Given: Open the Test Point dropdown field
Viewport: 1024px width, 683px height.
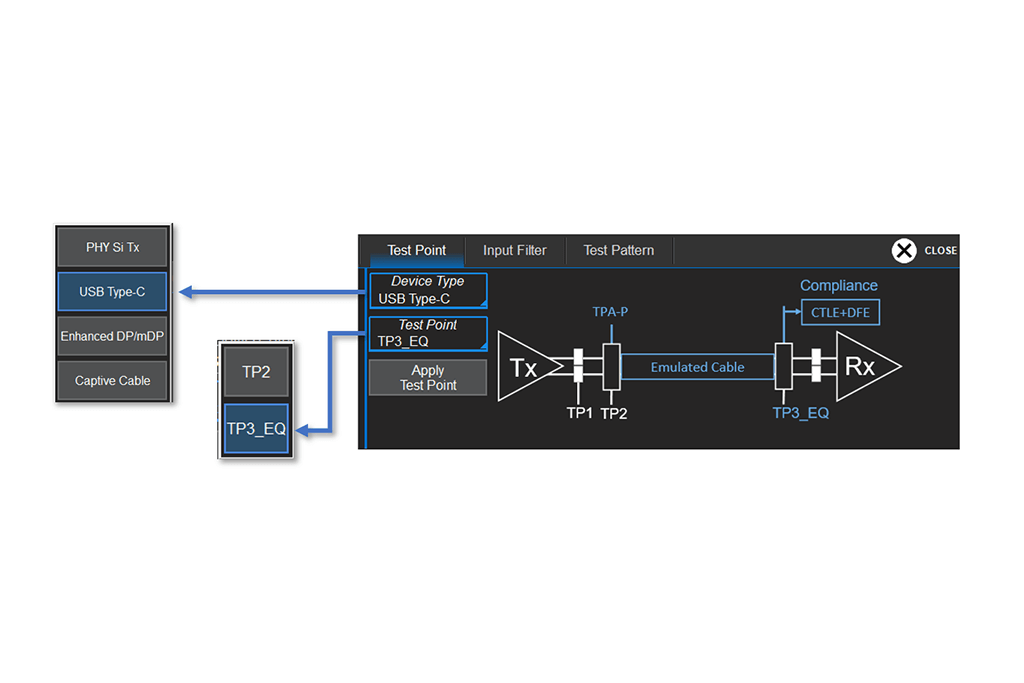Looking at the screenshot, I should 428,333.
